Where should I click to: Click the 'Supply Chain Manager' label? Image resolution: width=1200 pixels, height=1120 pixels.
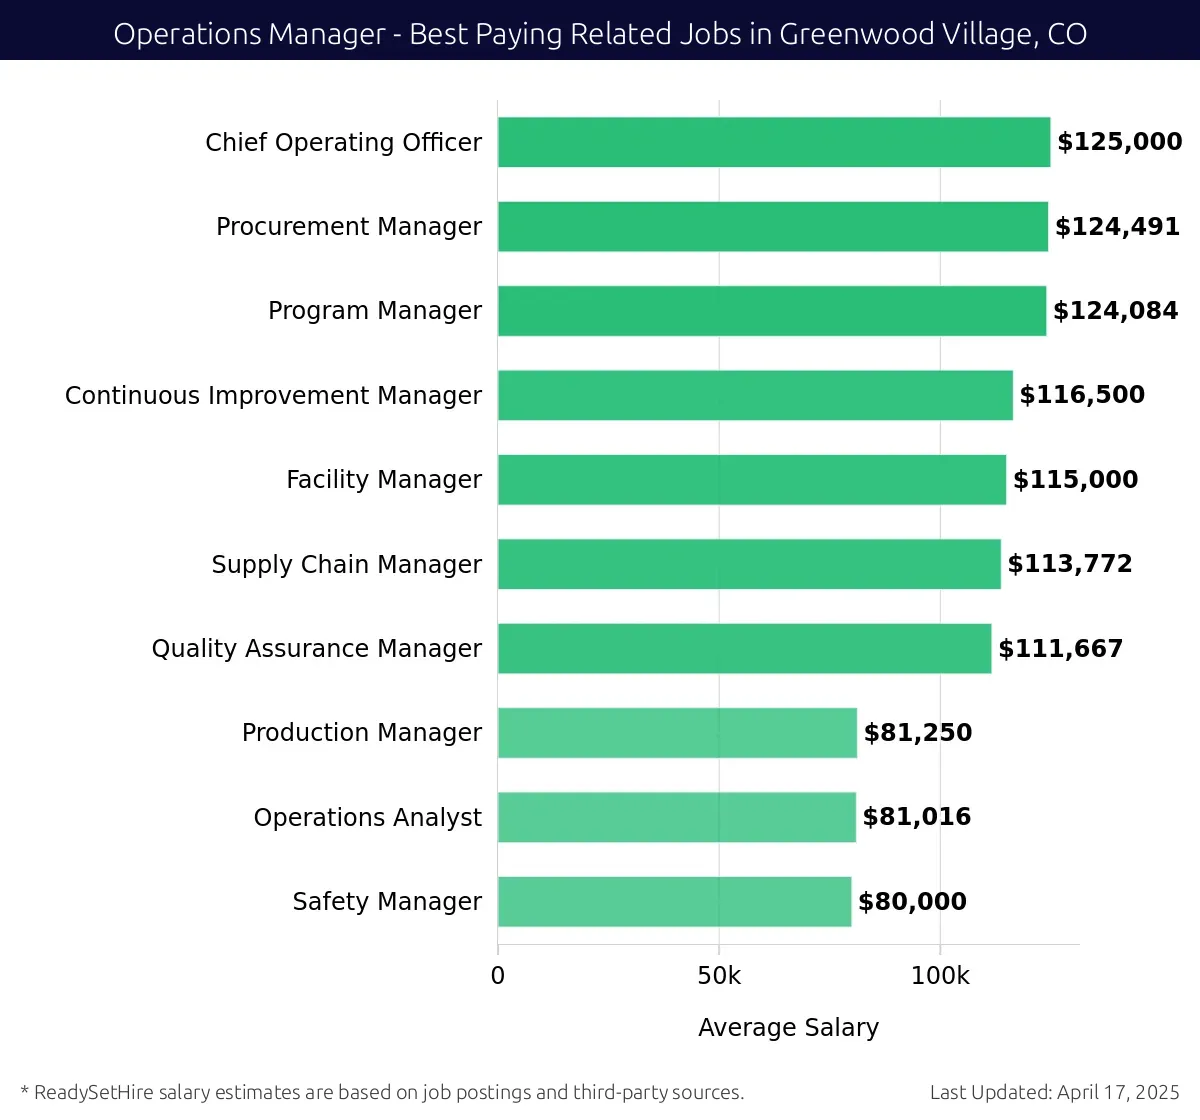346,565
